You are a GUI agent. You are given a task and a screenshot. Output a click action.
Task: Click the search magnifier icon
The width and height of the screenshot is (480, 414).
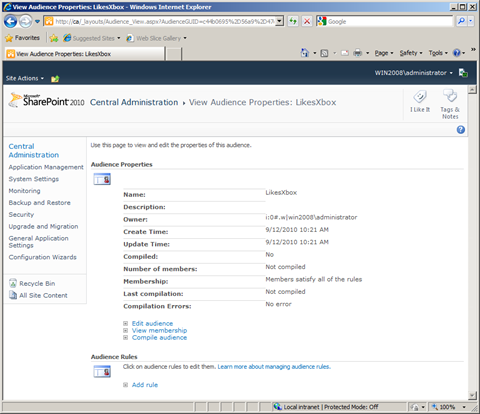(461, 22)
